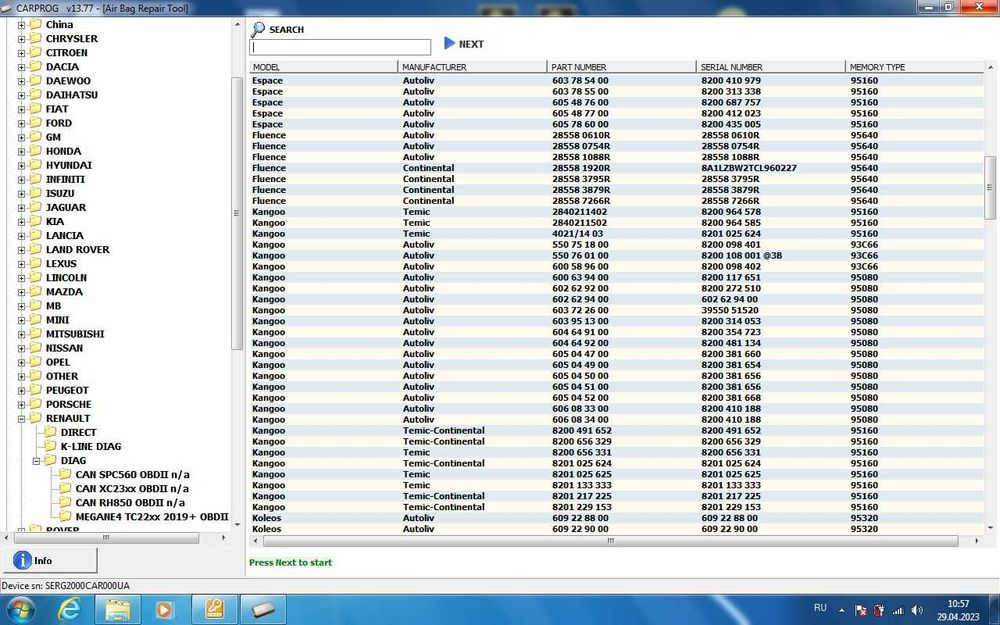Collapse the DIAG tree node
1000x625 pixels.
tap(36, 460)
